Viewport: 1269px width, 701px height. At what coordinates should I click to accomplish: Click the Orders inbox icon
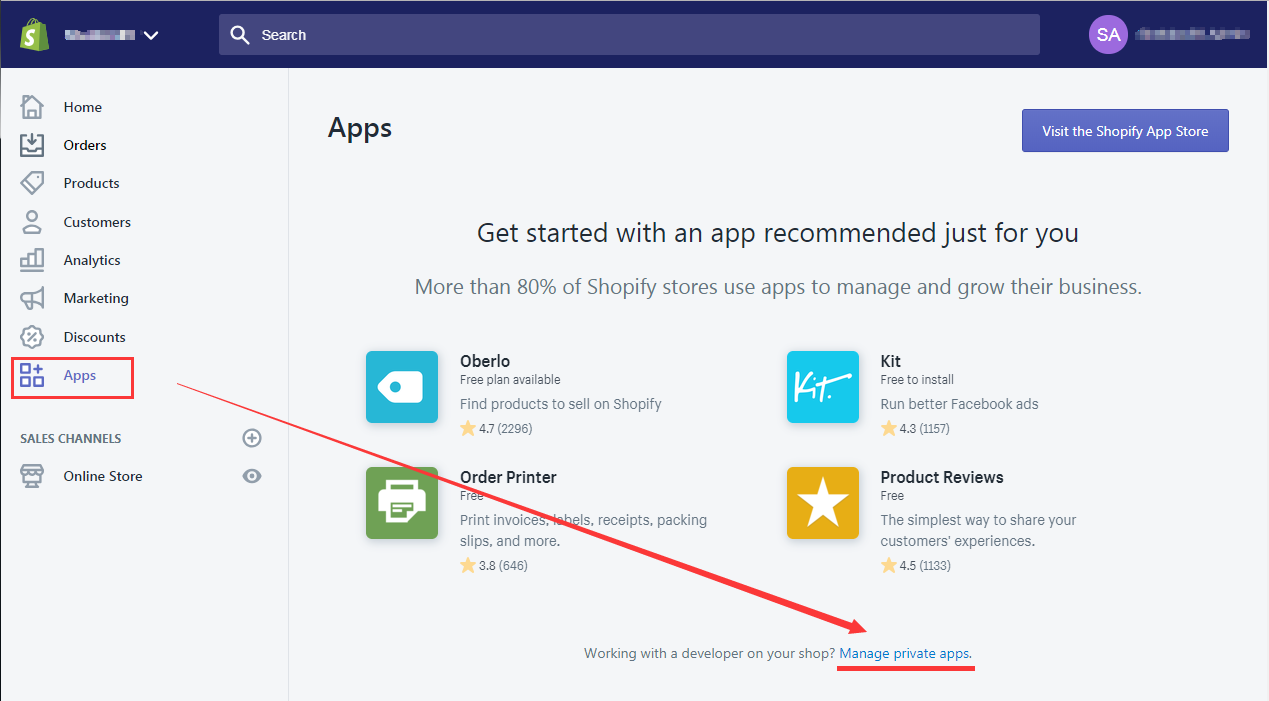pyautogui.click(x=32, y=145)
